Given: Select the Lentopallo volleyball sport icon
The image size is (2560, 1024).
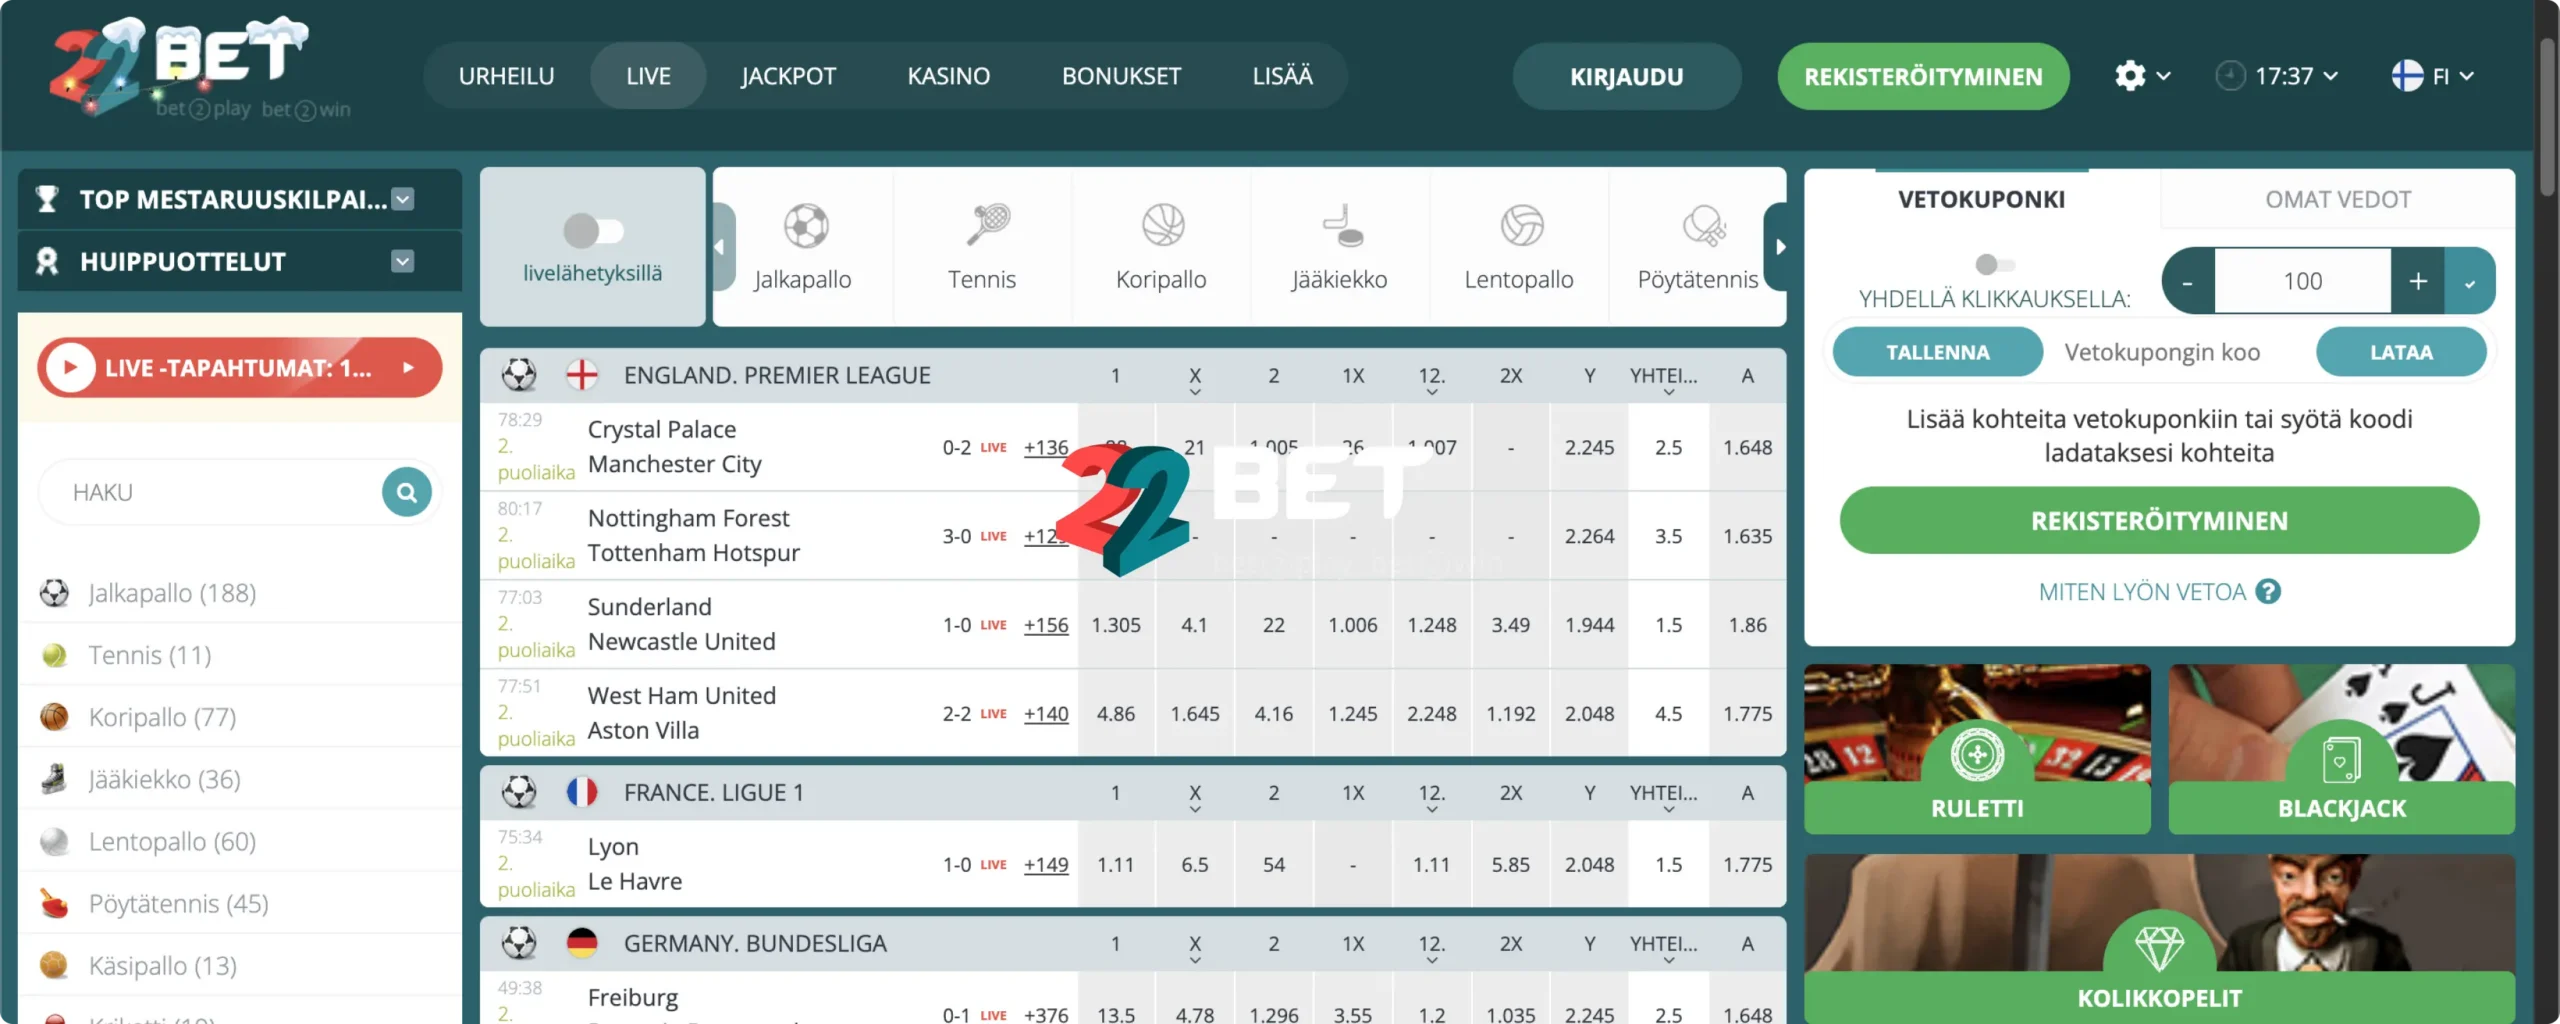Looking at the screenshot, I should pyautogui.click(x=1522, y=225).
